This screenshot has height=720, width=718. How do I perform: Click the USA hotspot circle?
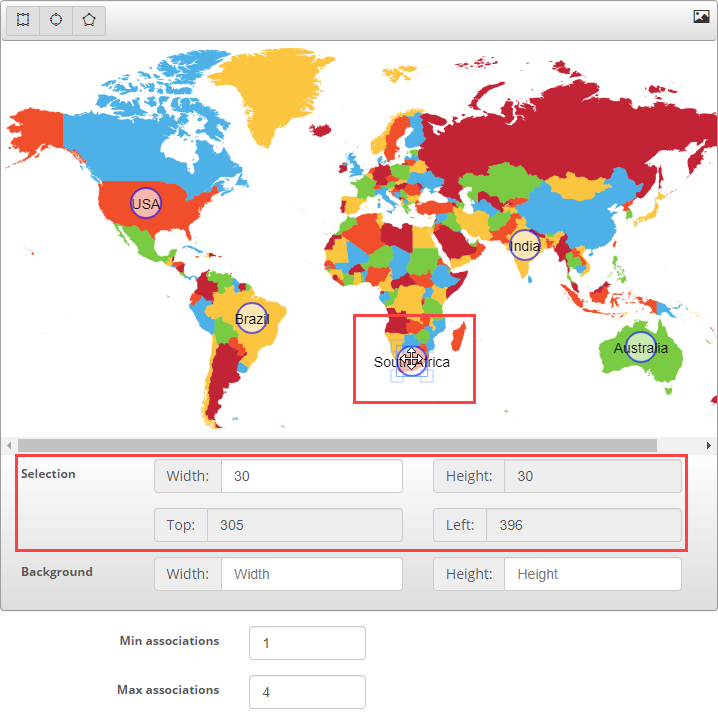[145, 203]
